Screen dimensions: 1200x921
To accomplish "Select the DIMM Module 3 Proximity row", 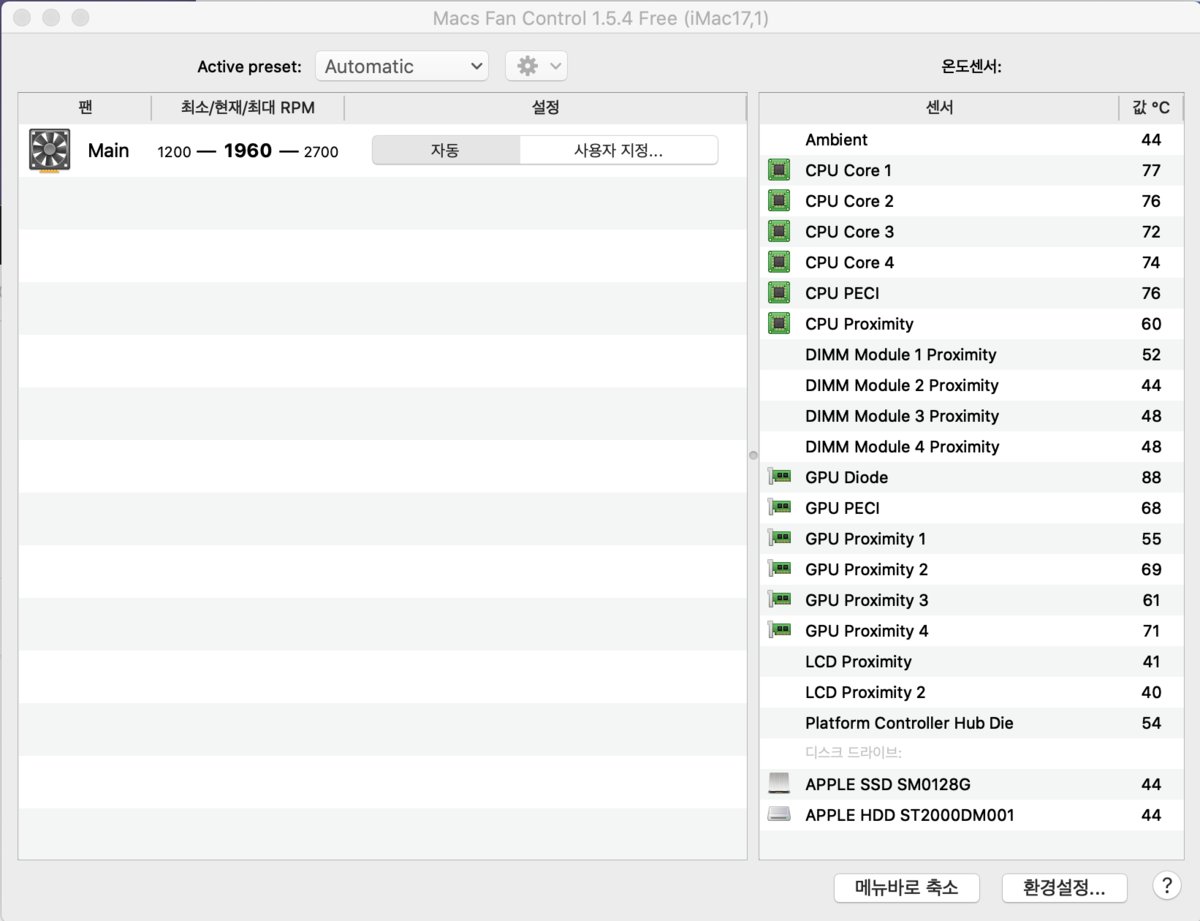I will click(971, 416).
